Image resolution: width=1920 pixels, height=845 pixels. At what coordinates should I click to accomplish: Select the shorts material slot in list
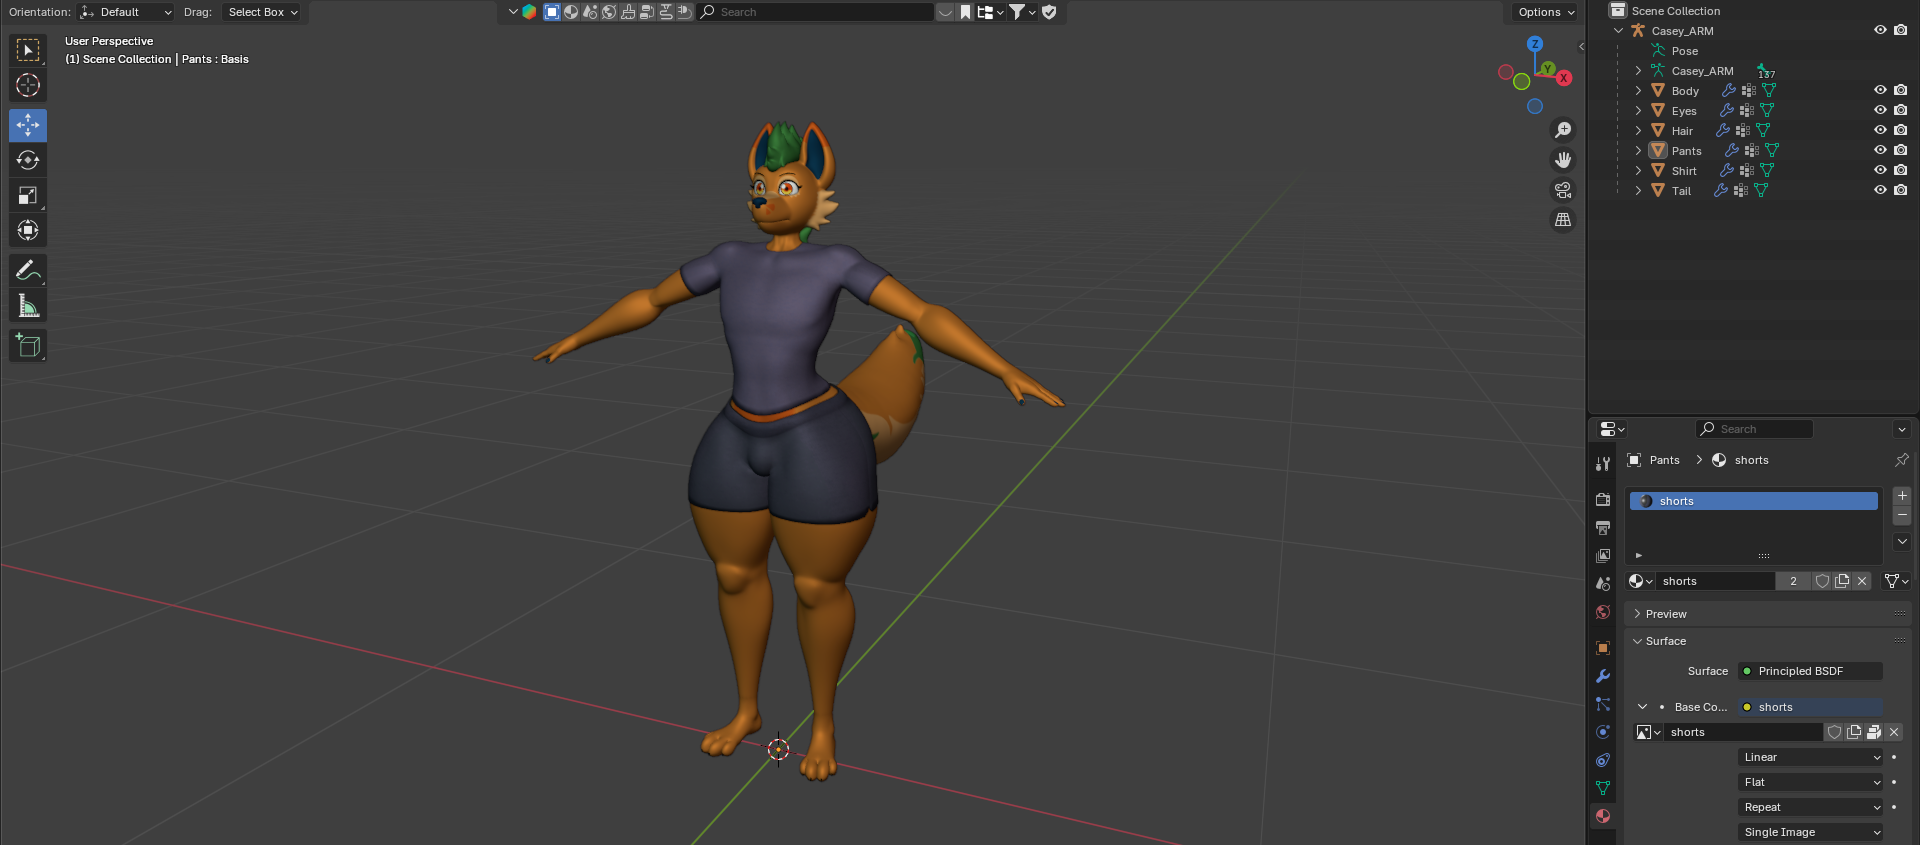1753,501
